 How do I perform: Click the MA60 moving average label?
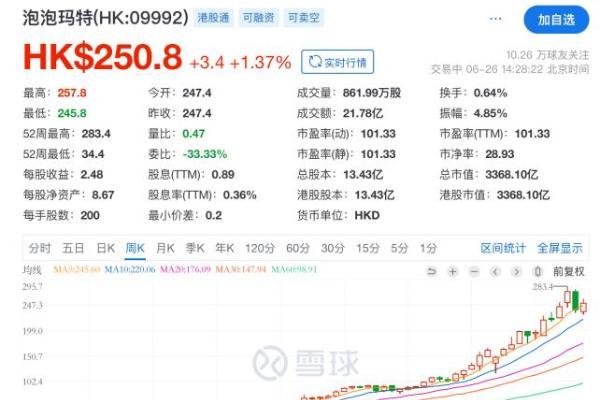pos(294,269)
